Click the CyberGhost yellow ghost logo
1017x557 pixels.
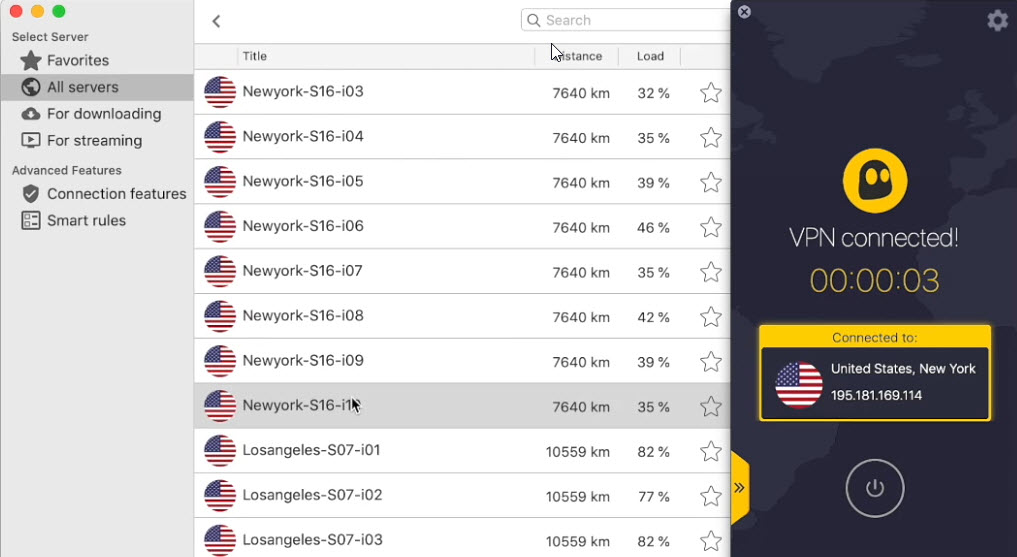point(874,181)
